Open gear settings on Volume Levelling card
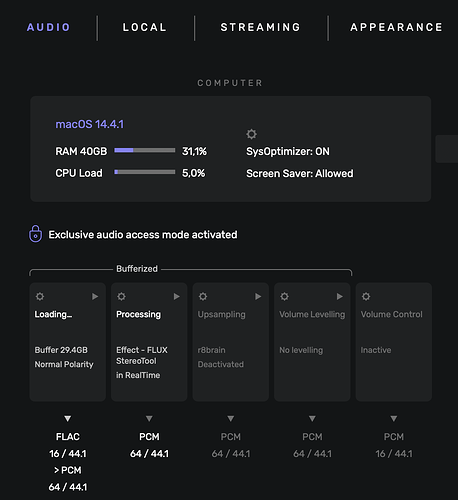The width and height of the screenshot is (458, 500). (284, 296)
